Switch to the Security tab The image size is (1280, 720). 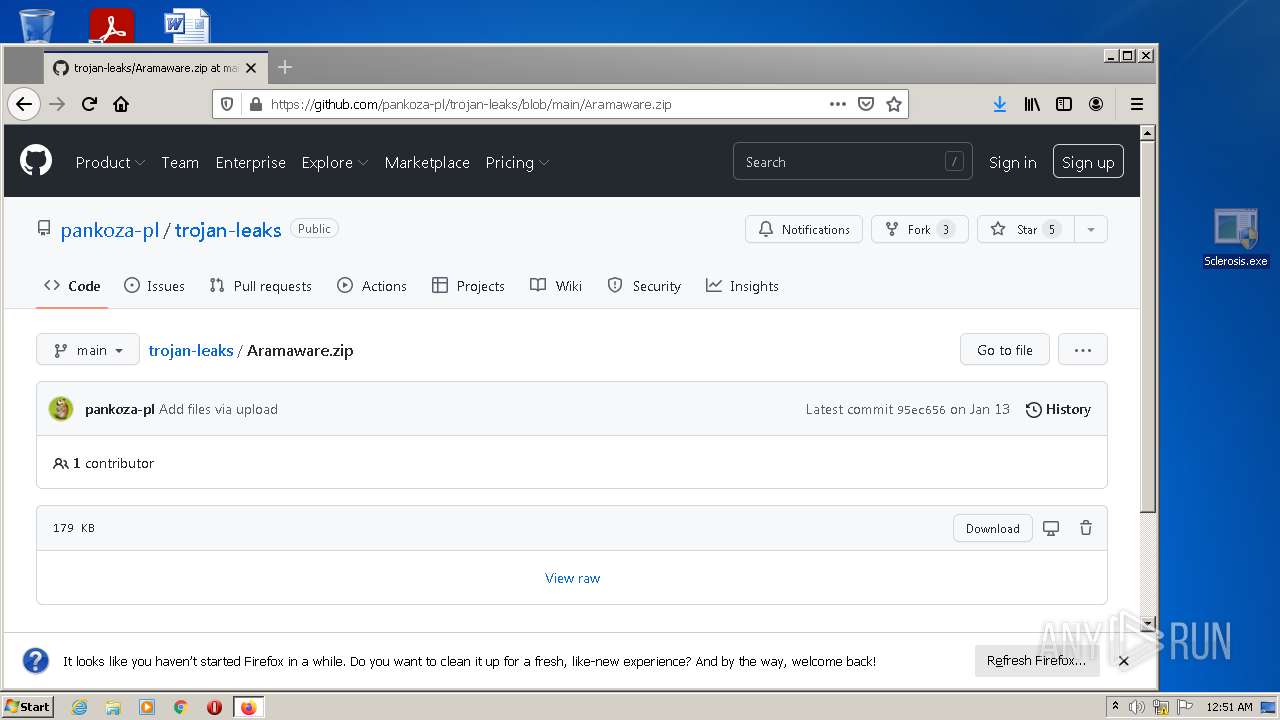click(644, 286)
